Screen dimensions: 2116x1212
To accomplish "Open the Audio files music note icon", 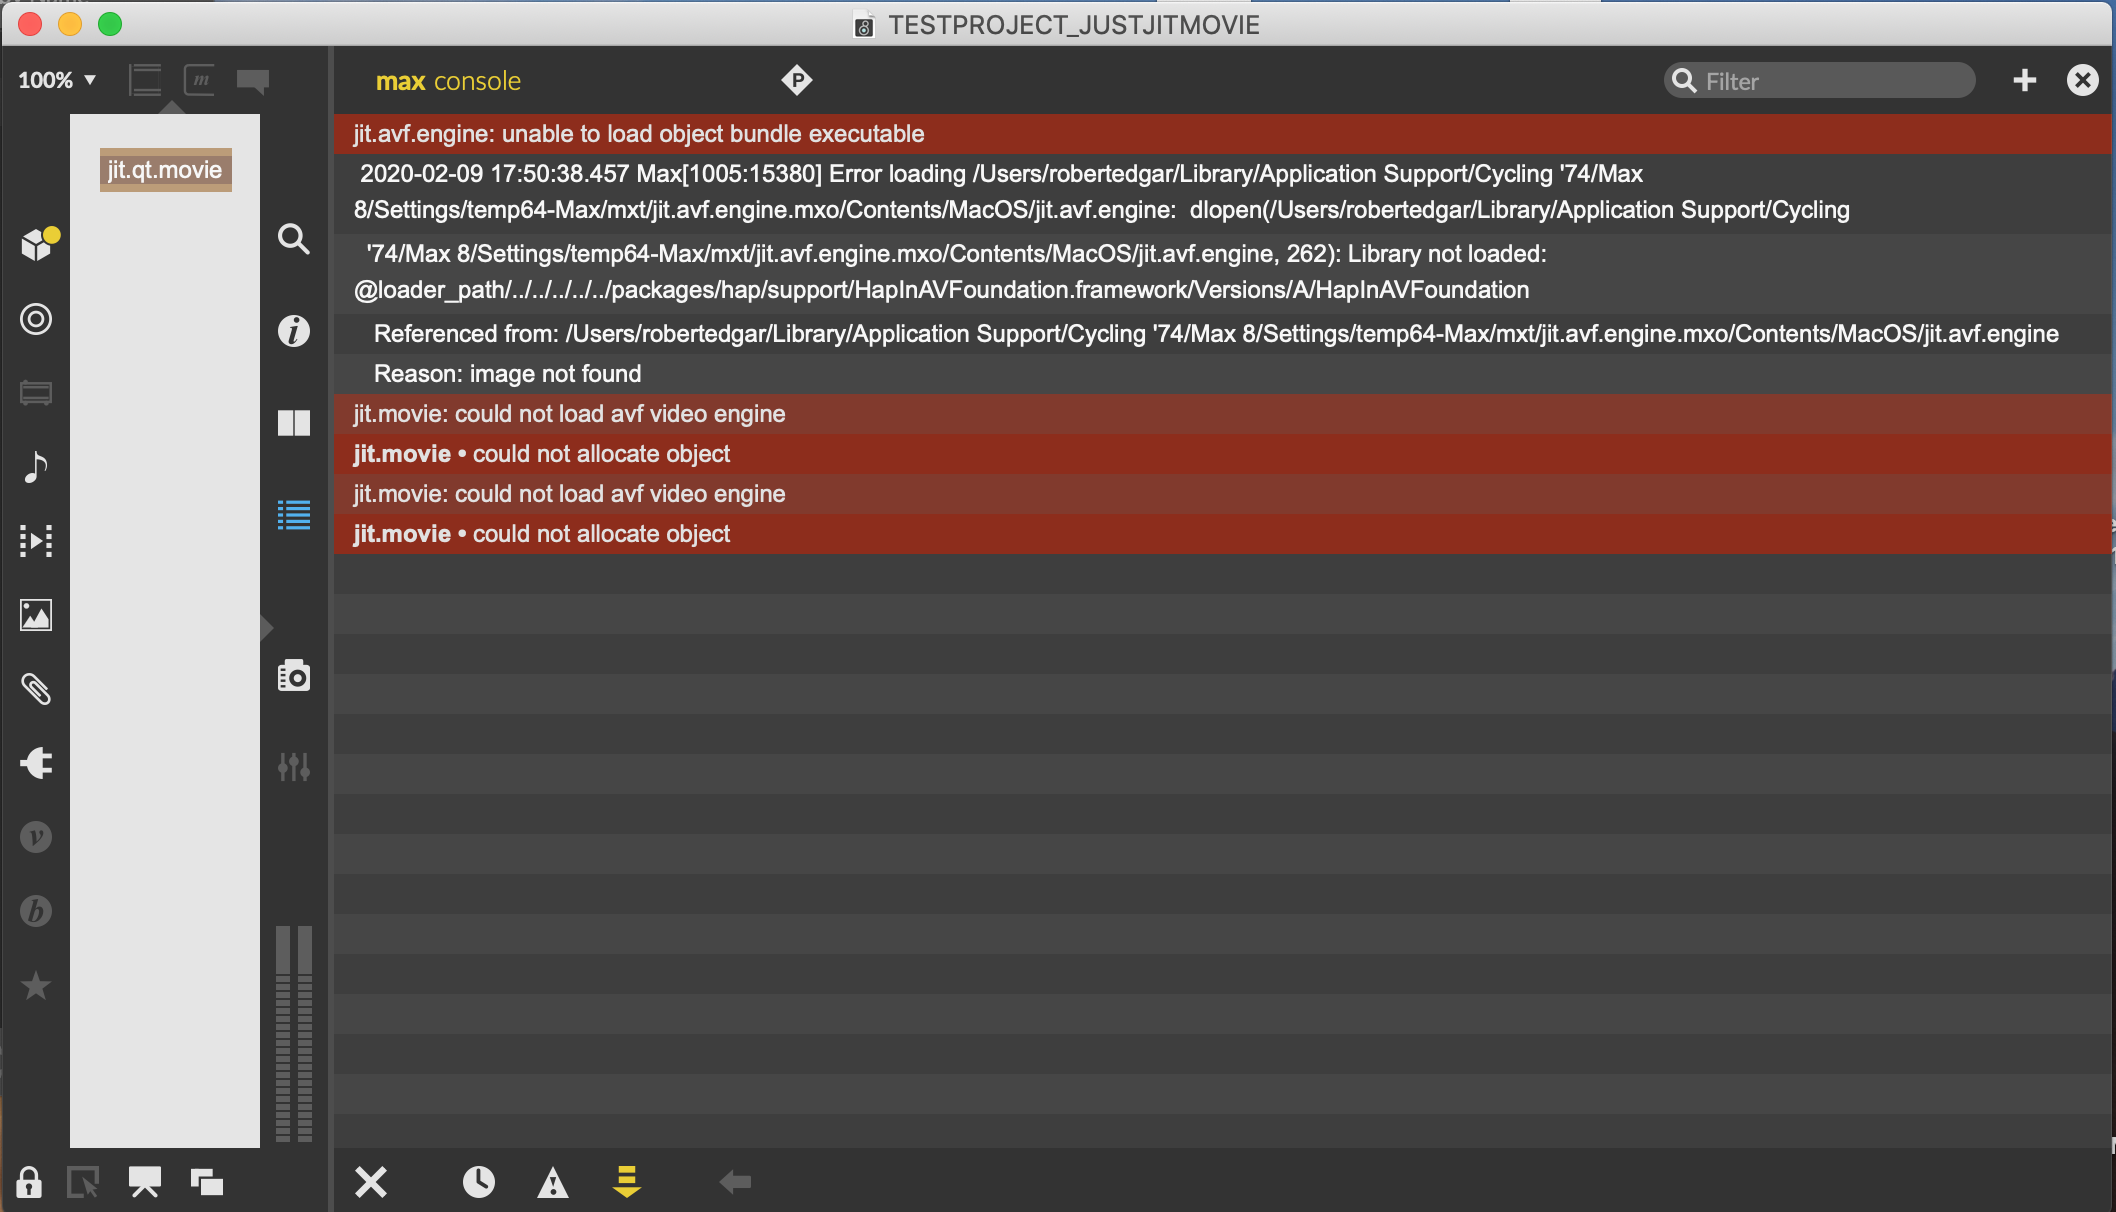I will tap(36, 467).
